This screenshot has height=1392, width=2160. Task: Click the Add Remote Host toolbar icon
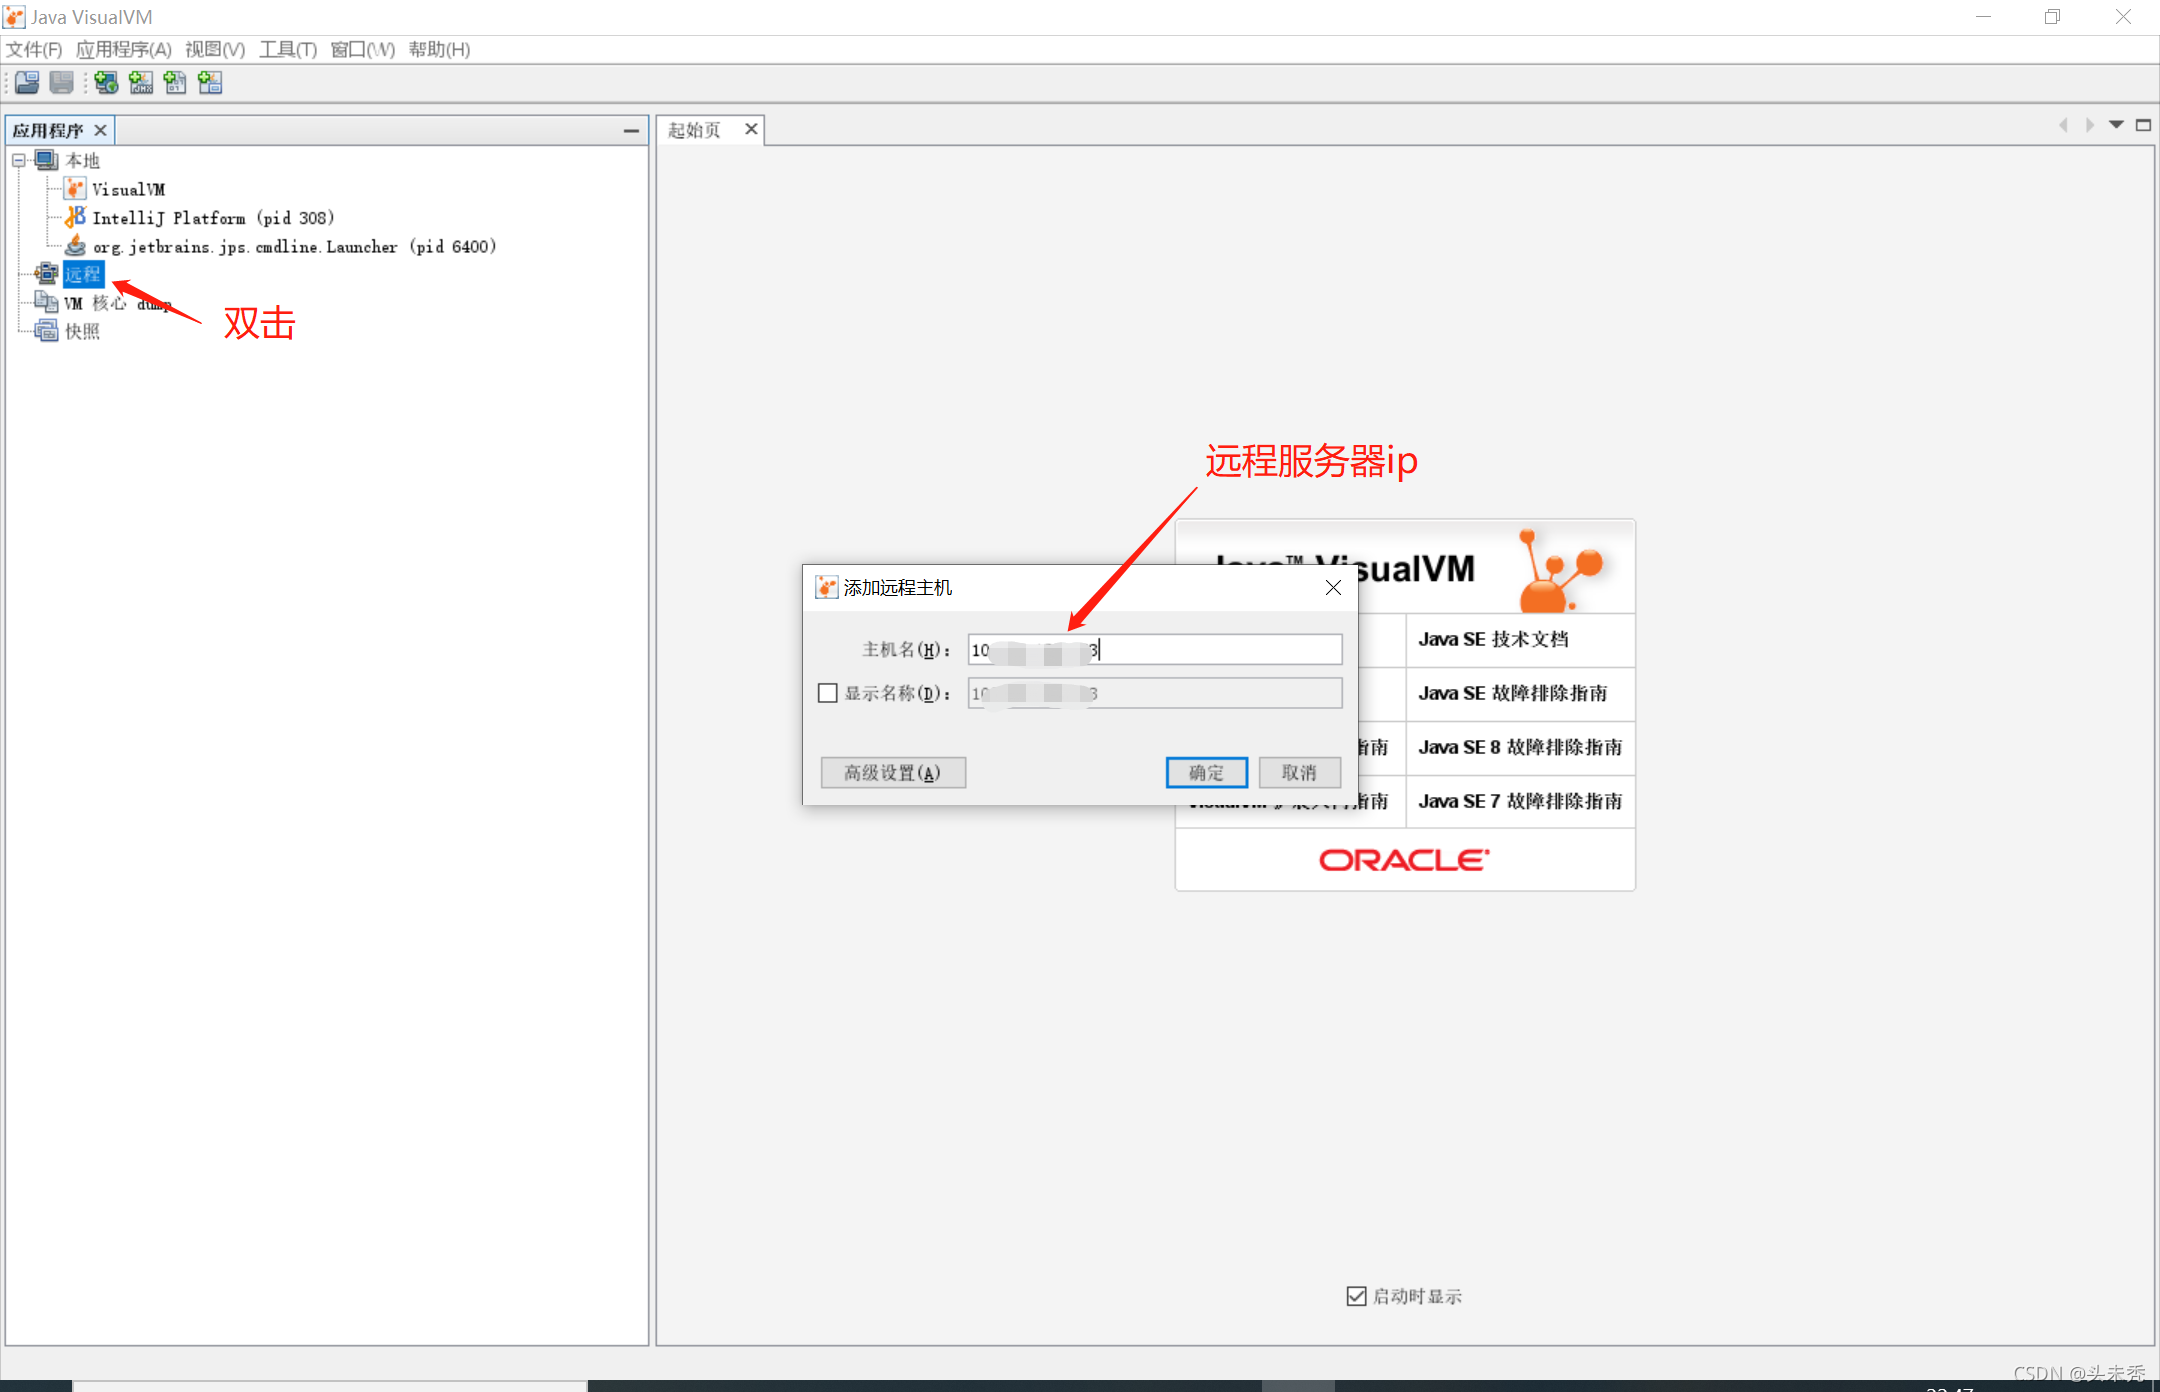[107, 83]
